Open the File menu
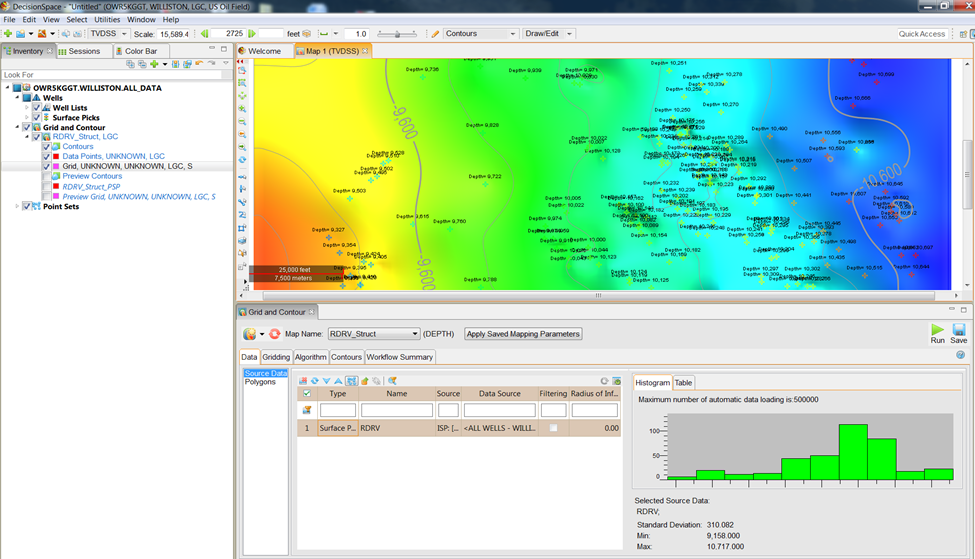 click(x=9, y=19)
